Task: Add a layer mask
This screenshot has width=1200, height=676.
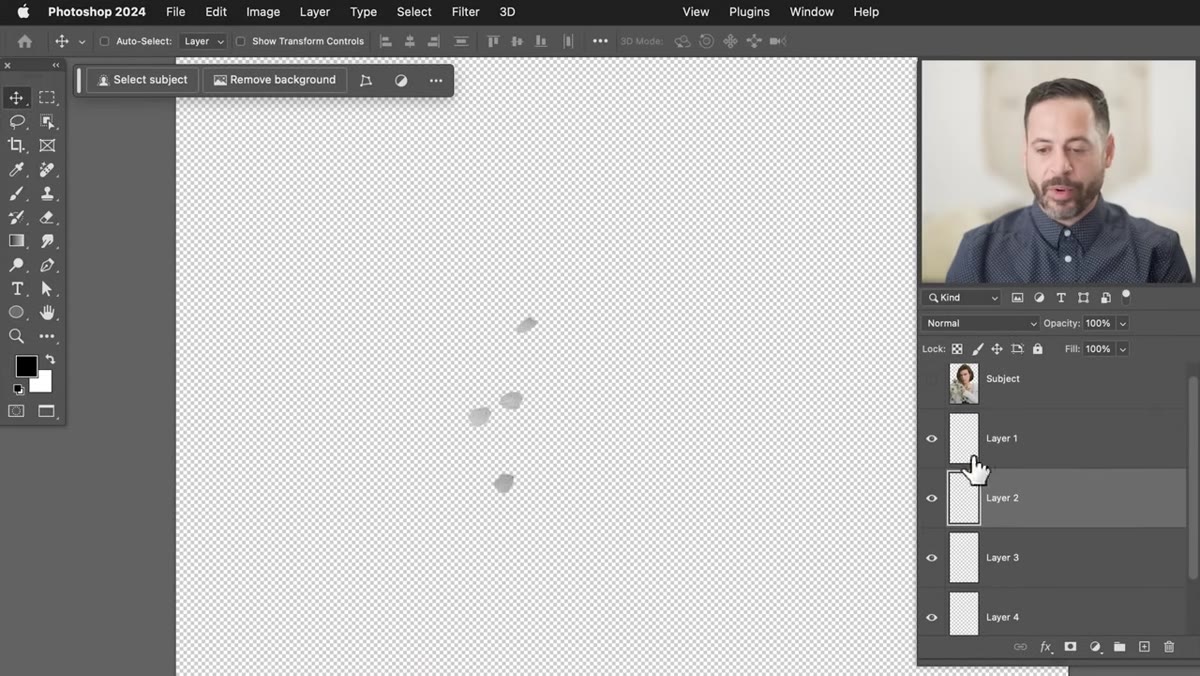Action: (x=1070, y=647)
